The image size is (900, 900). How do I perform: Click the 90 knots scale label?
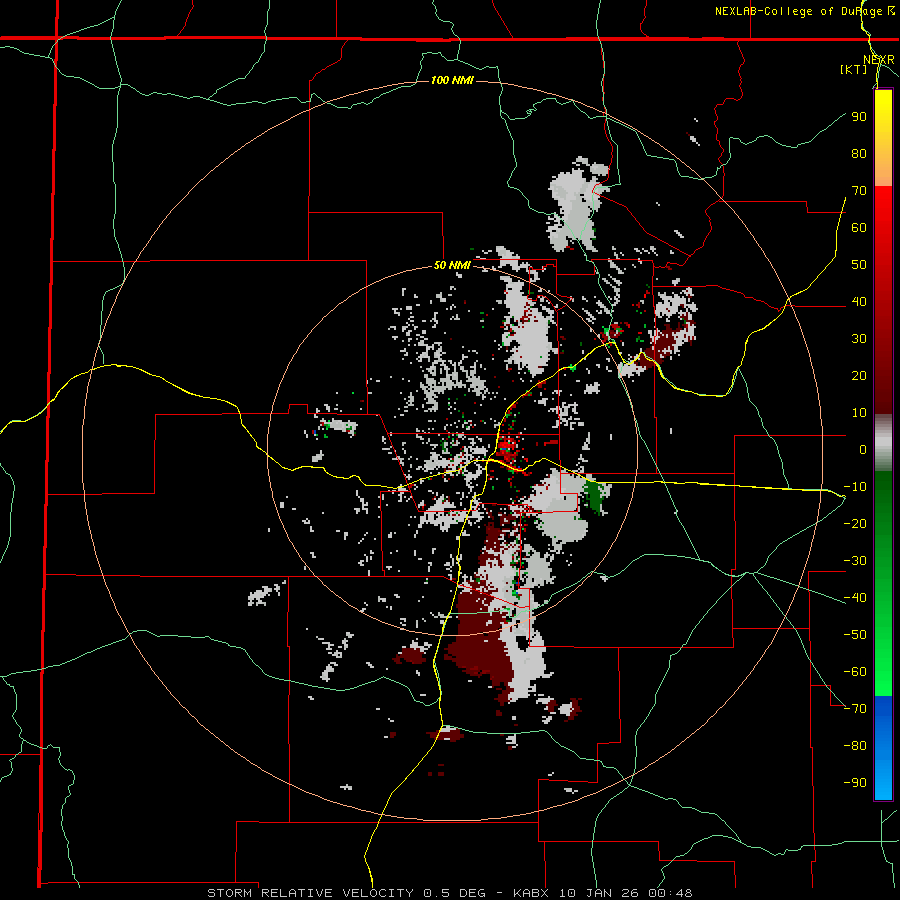[859, 117]
